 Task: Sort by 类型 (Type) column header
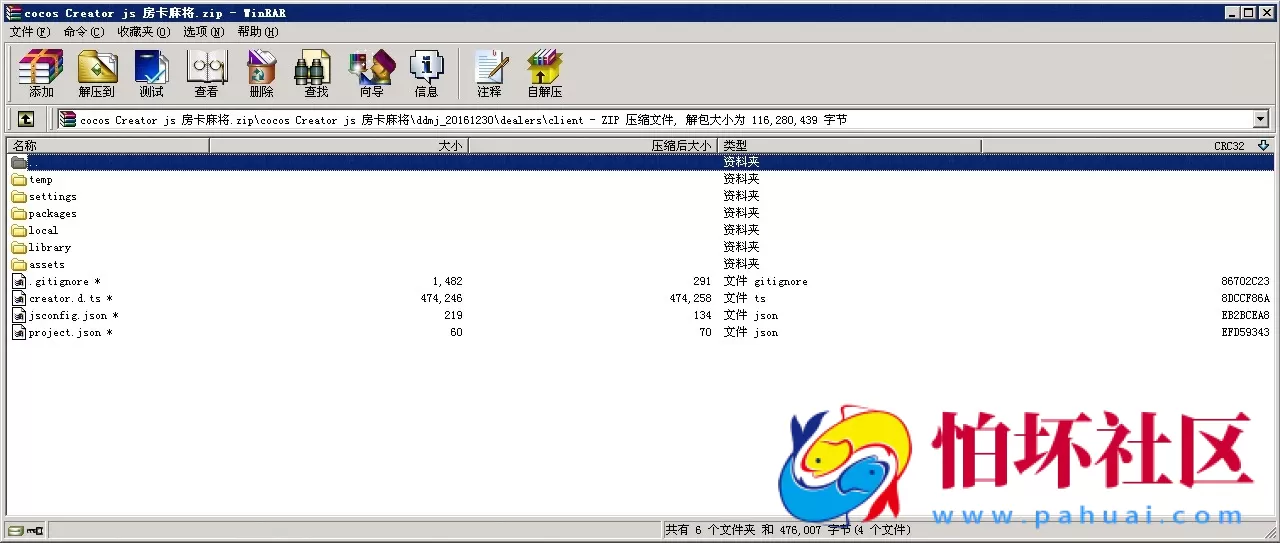coord(849,146)
